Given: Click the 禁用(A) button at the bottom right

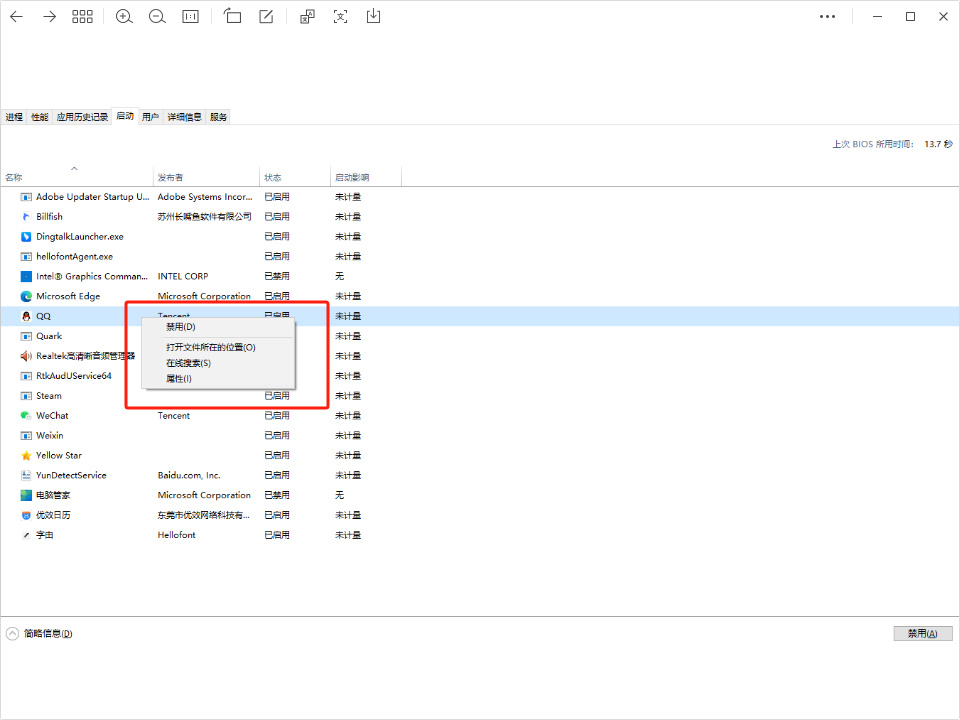Looking at the screenshot, I should click(923, 634).
